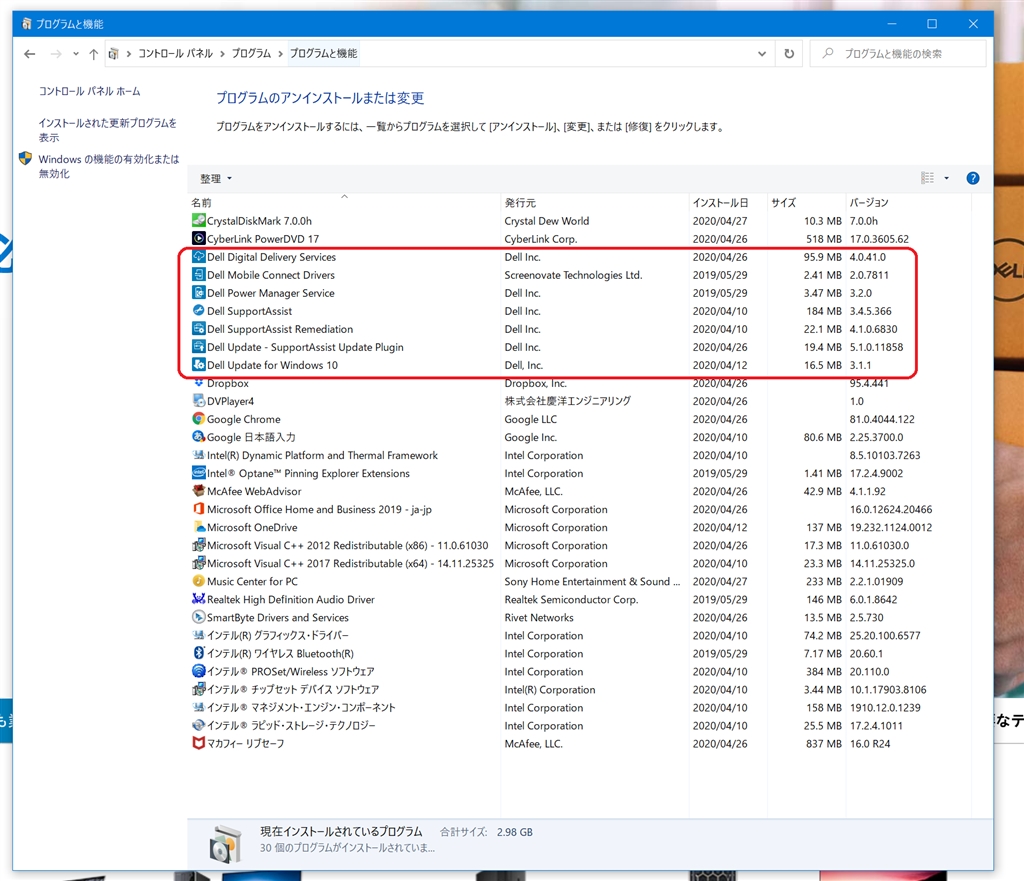Click コントロール パネル in the breadcrumb
The height and width of the screenshot is (881, 1024).
click(175, 54)
